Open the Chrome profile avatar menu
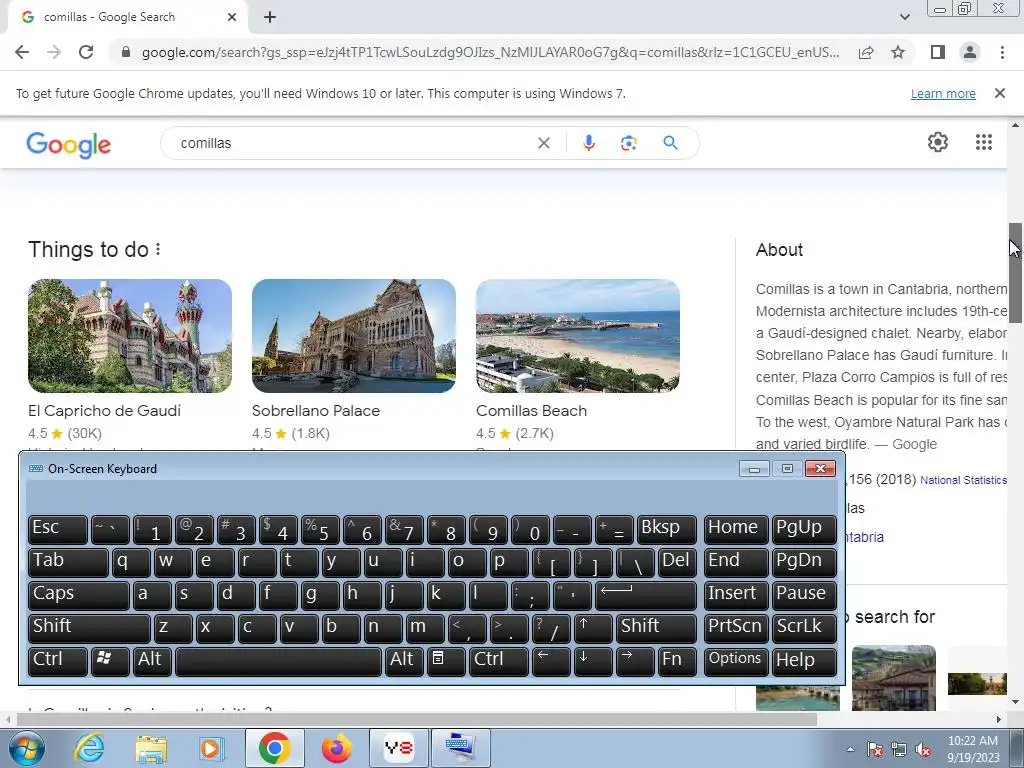The width and height of the screenshot is (1024, 768). coord(970,52)
